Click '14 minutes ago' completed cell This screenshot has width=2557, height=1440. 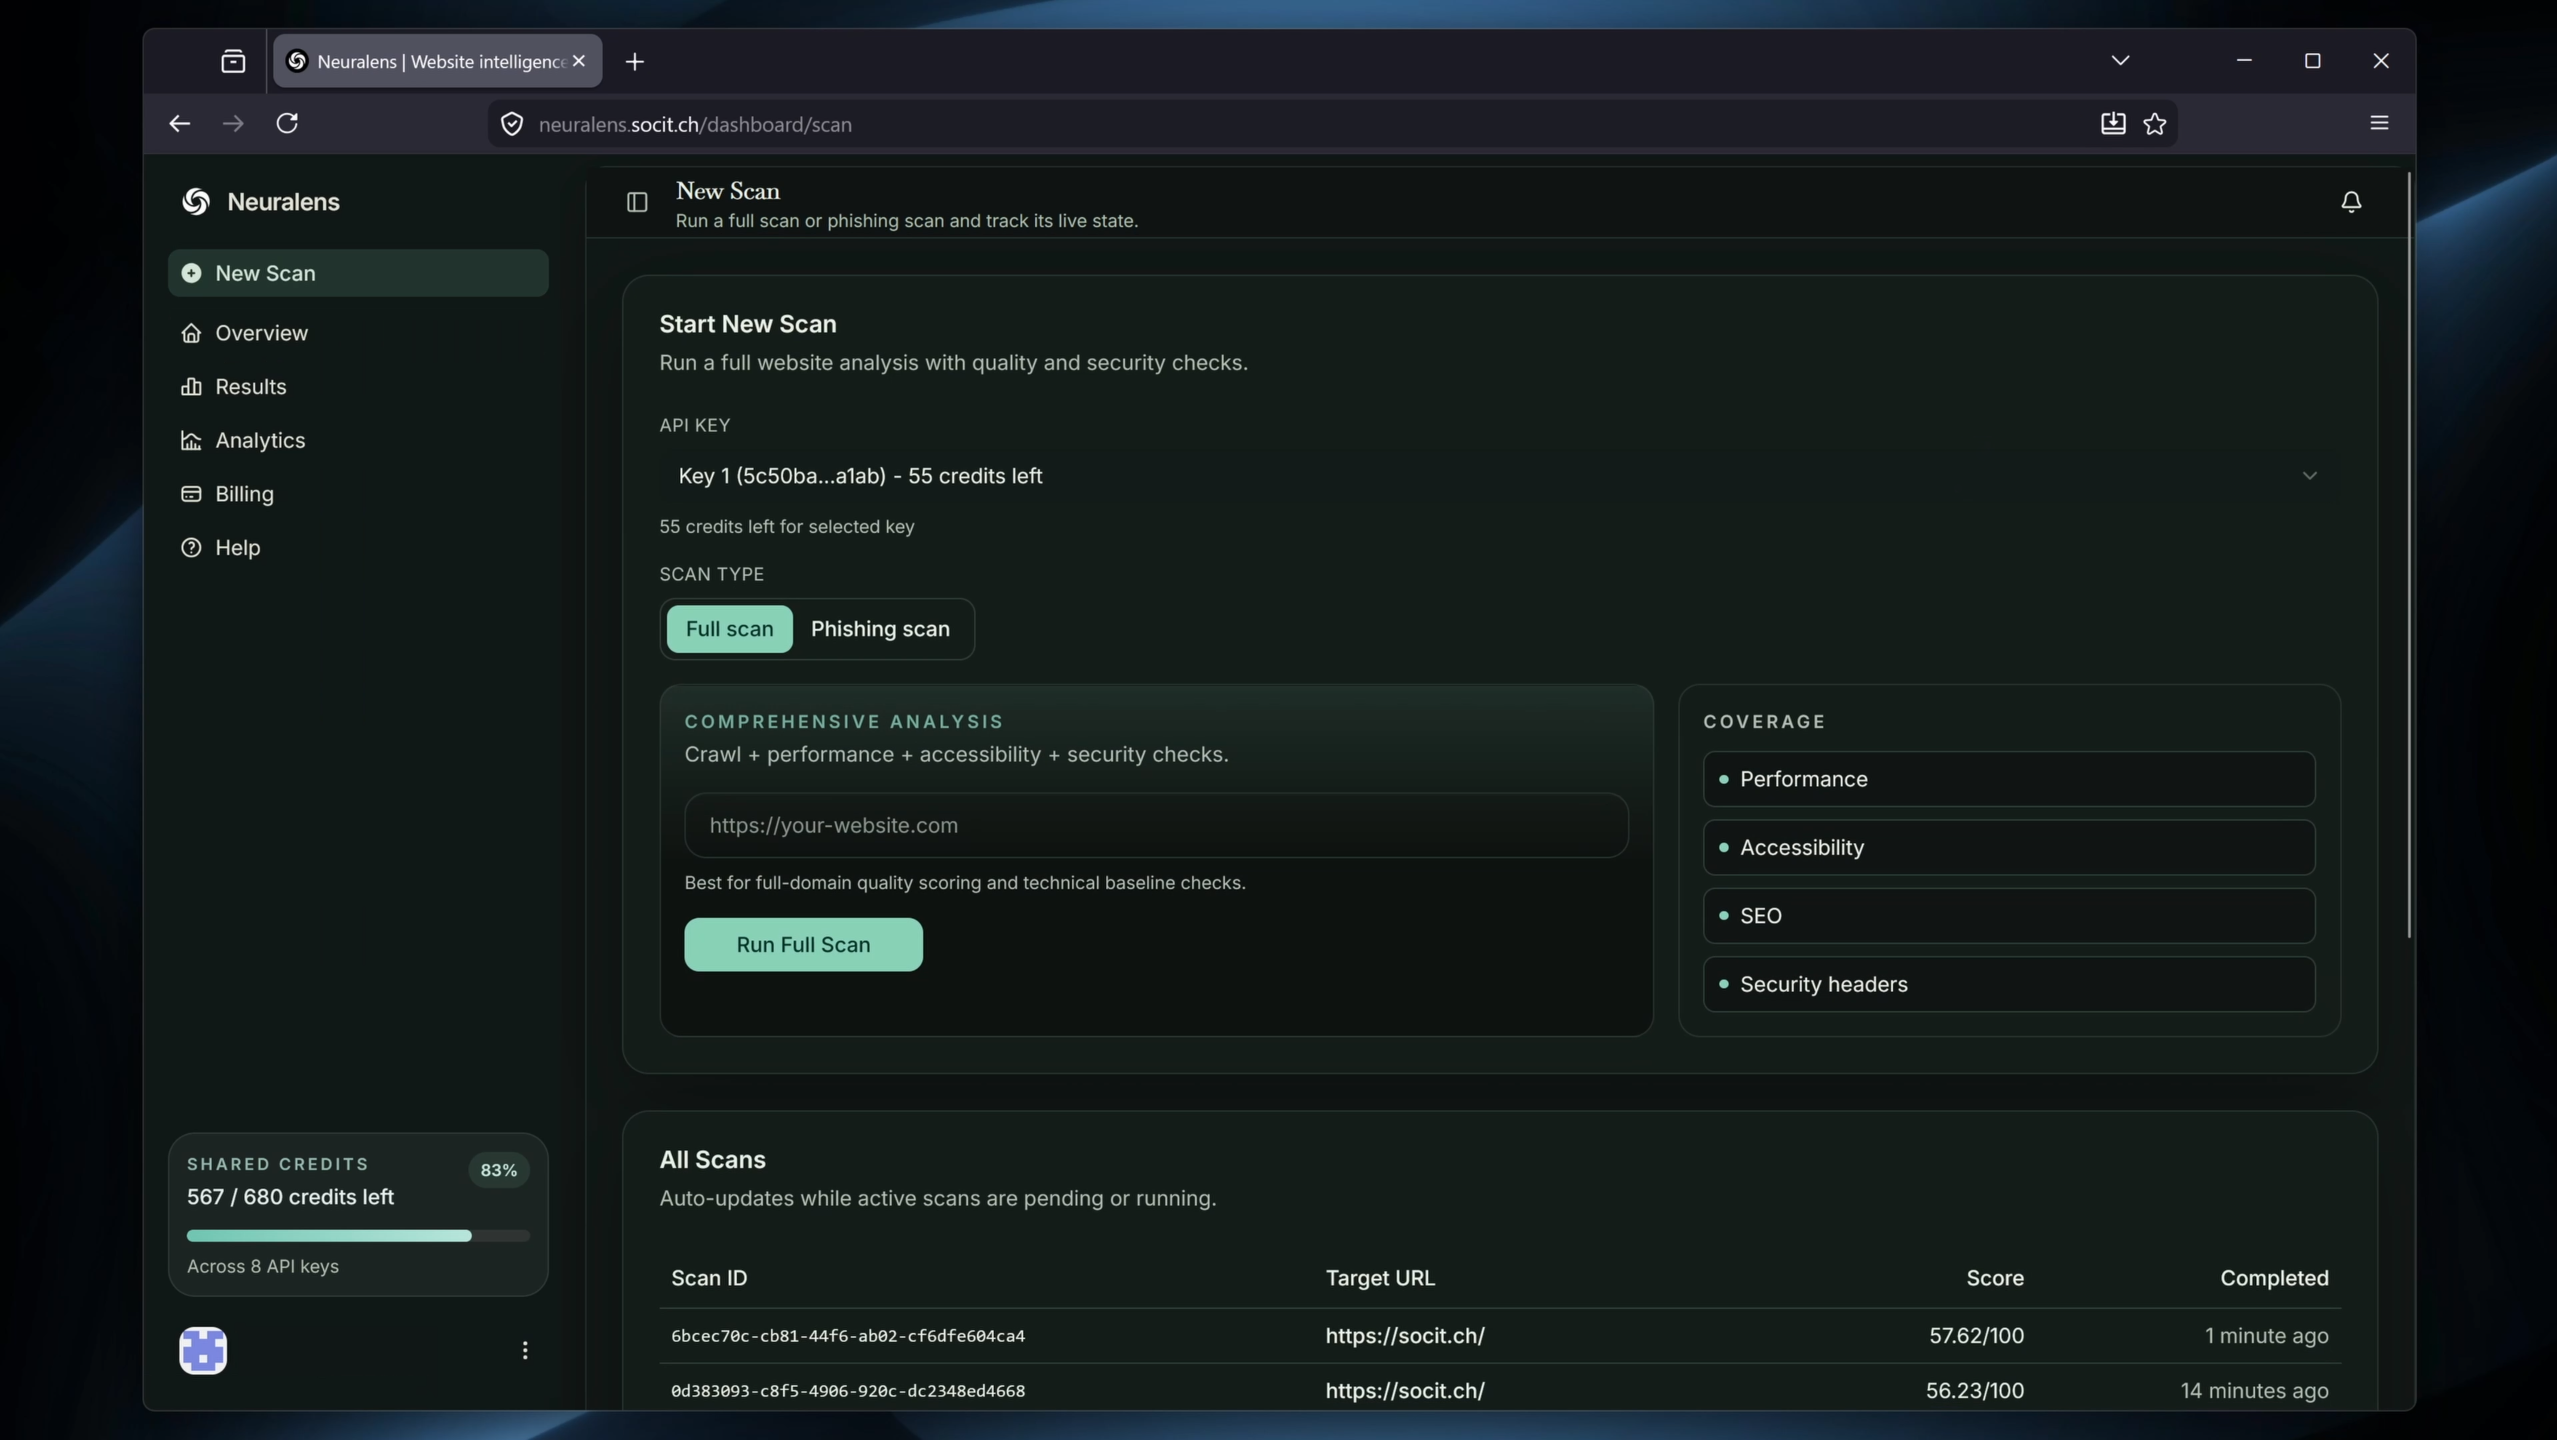2254,1391
